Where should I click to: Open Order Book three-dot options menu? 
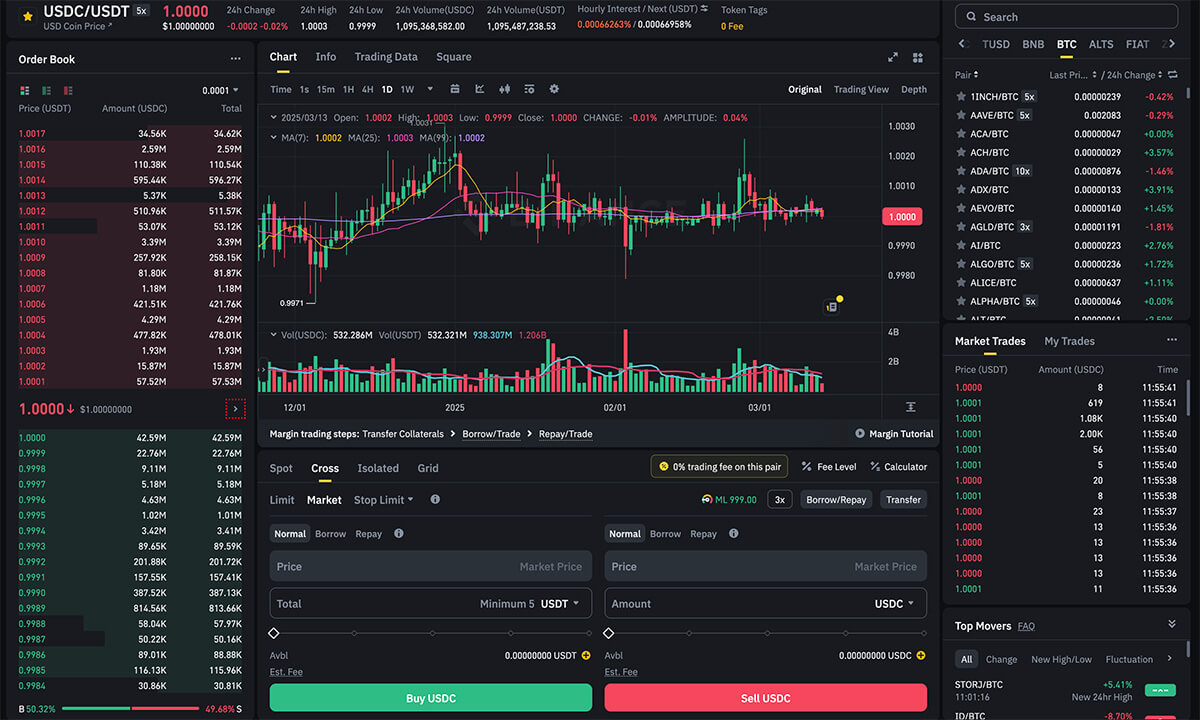point(235,59)
